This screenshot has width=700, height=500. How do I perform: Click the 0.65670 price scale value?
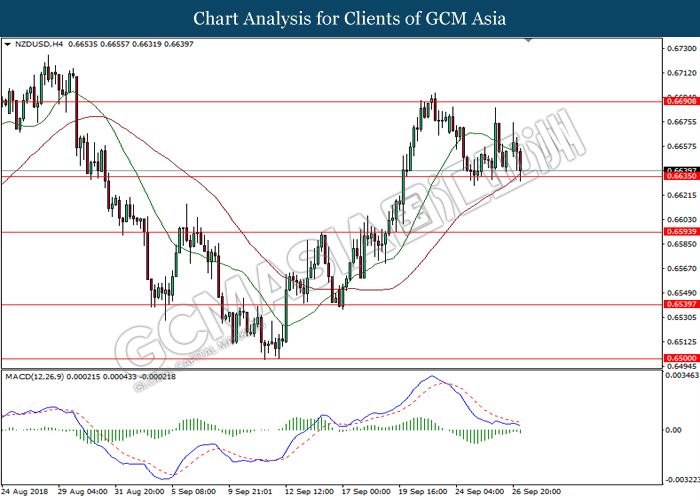[x=681, y=269]
